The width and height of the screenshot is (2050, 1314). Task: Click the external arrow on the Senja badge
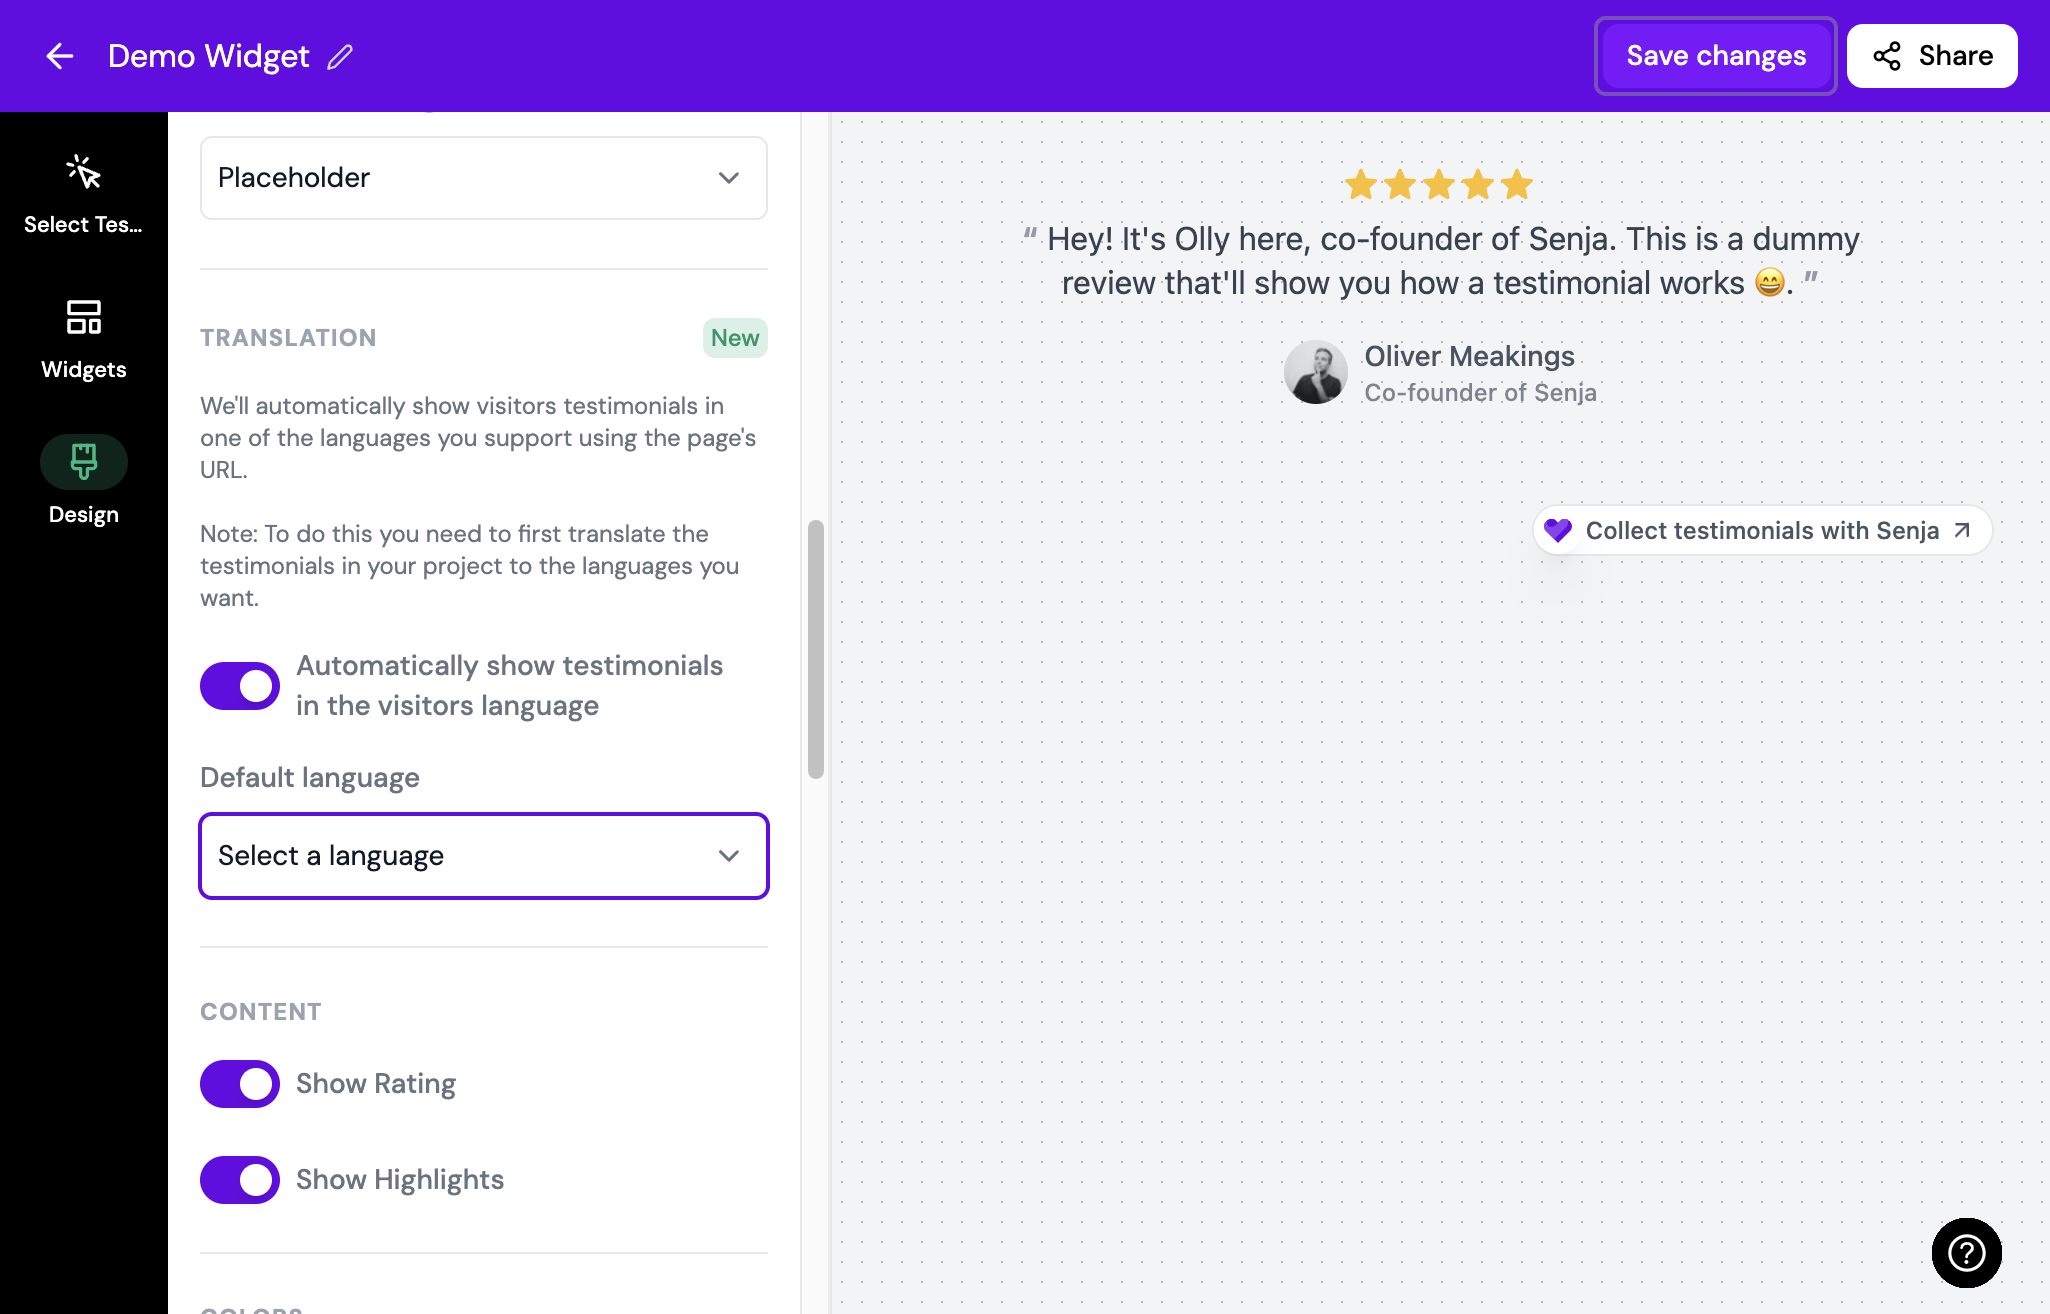point(1962,530)
